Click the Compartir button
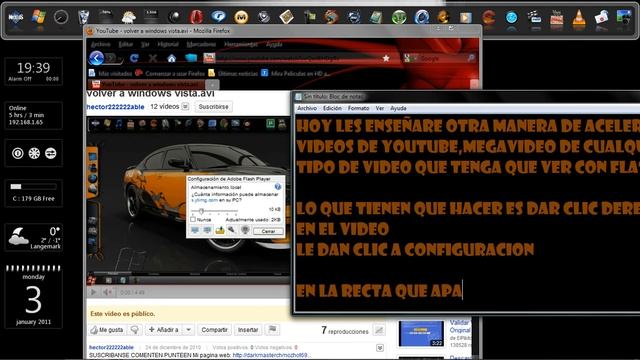 pyautogui.click(x=214, y=329)
